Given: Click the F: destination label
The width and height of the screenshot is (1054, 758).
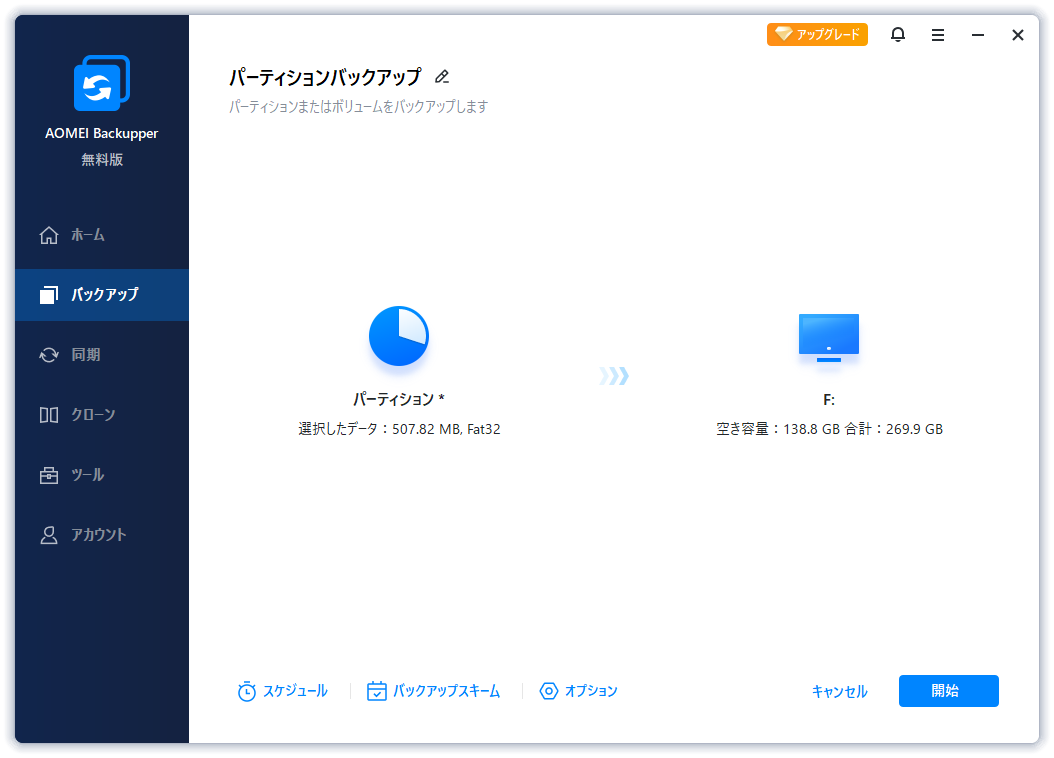Looking at the screenshot, I should pos(829,400).
